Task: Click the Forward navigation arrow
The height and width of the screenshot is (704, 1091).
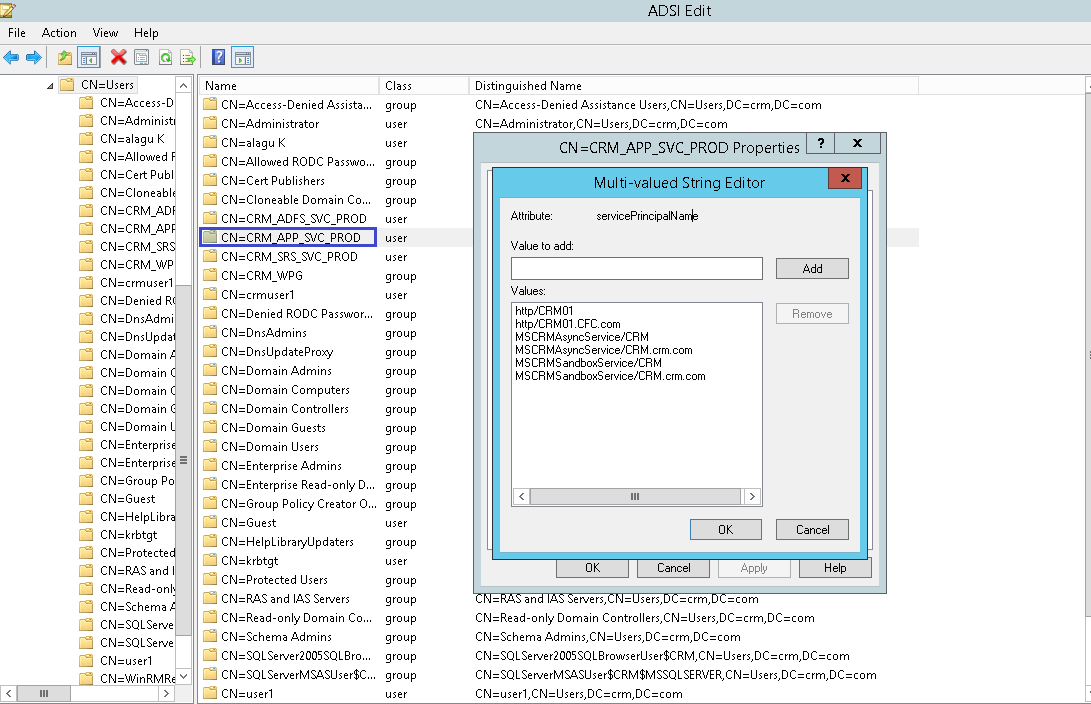Action: point(31,57)
